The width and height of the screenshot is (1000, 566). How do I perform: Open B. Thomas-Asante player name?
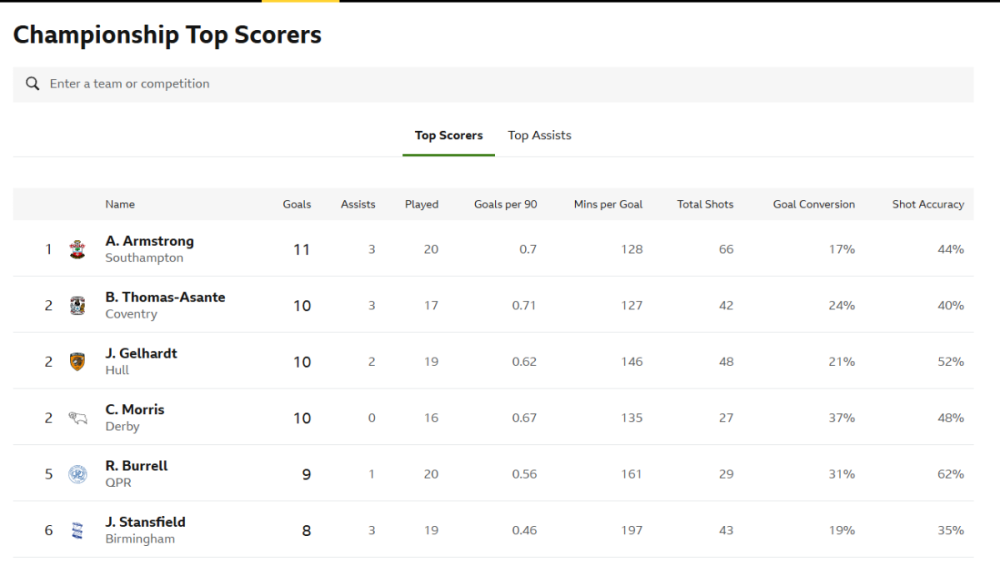165,297
